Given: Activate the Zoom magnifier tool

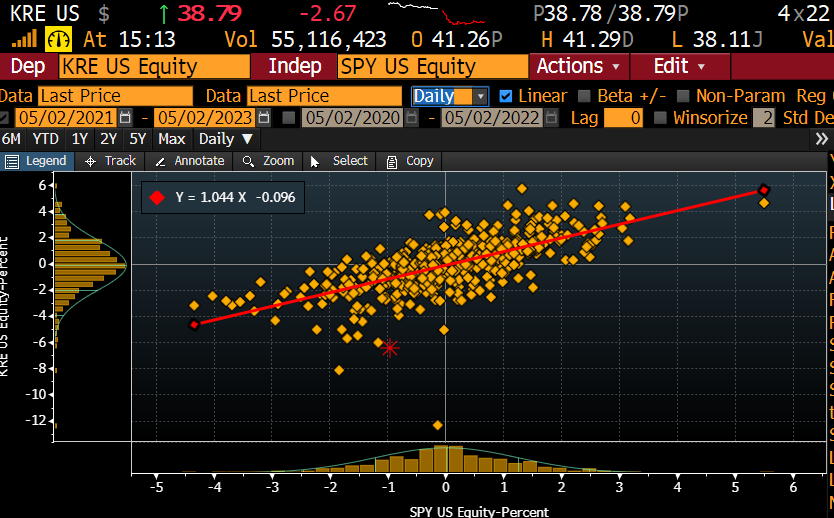Looking at the screenshot, I should point(268,161).
